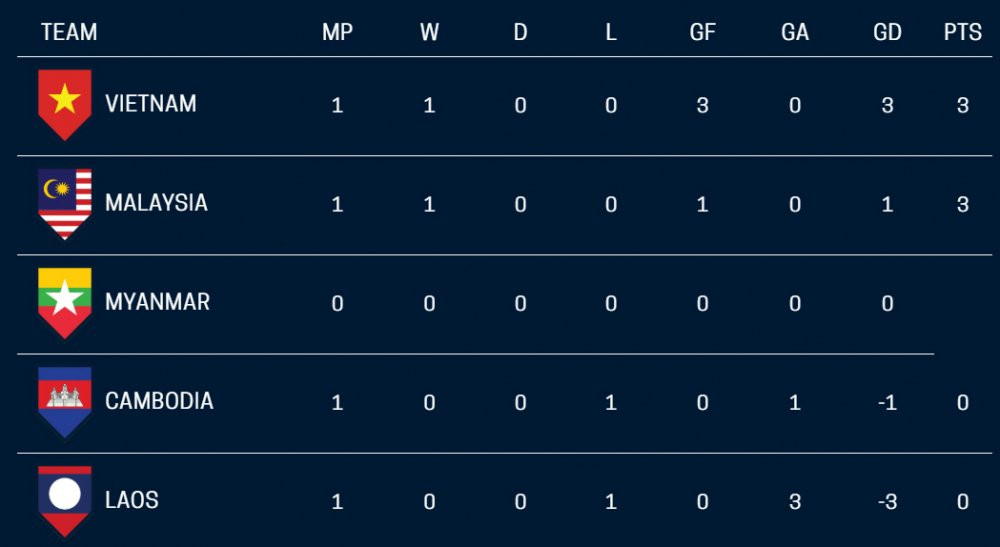This screenshot has height=547, width=1000.
Task: Click the D column header
Action: click(x=520, y=32)
